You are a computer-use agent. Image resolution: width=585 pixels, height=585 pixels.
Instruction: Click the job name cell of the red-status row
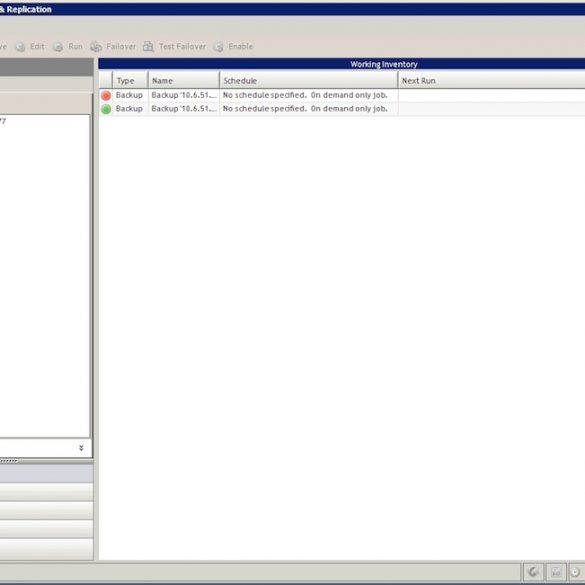(184, 95)
